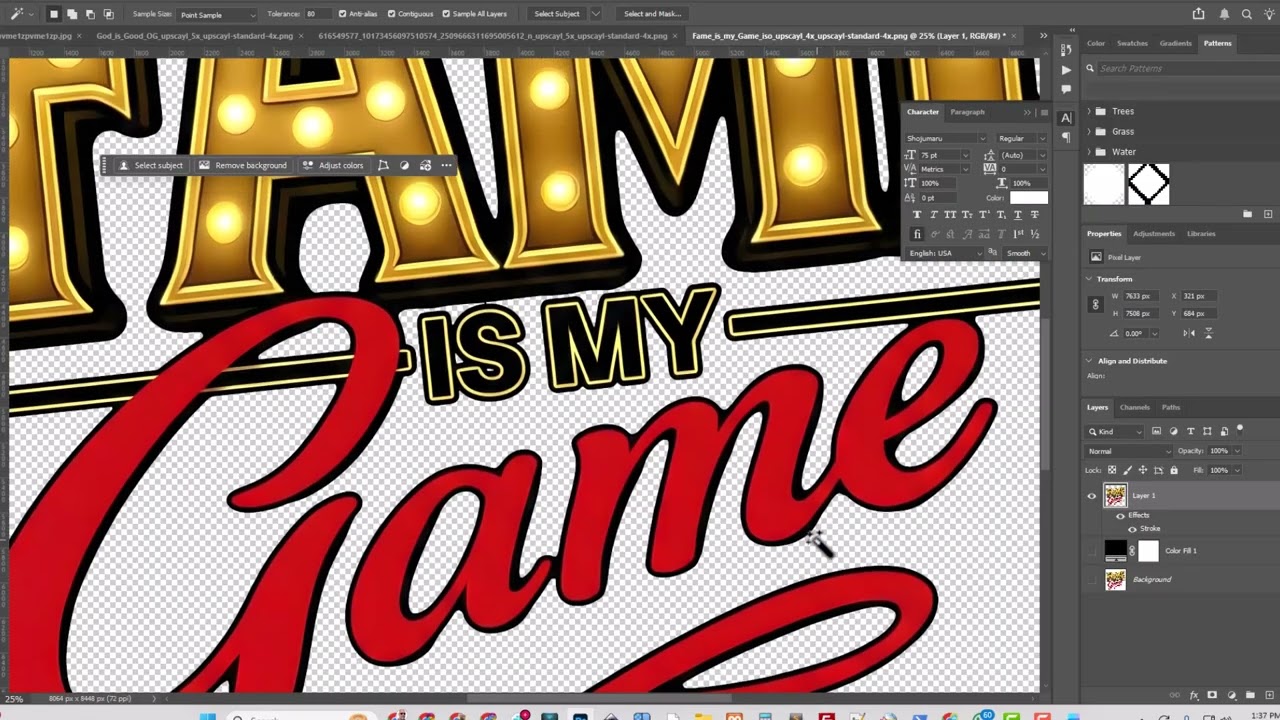1280x720 pixels.
Task: Open notifications bell icon
Action: [1224, 14]
